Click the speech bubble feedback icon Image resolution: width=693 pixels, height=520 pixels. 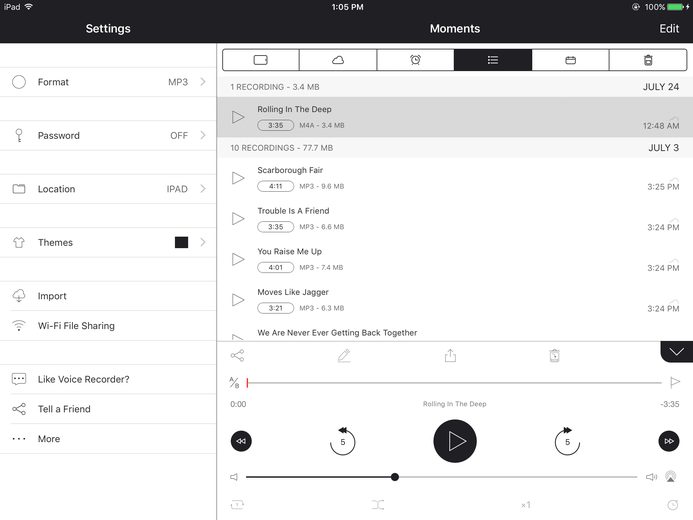pos(19,379)
